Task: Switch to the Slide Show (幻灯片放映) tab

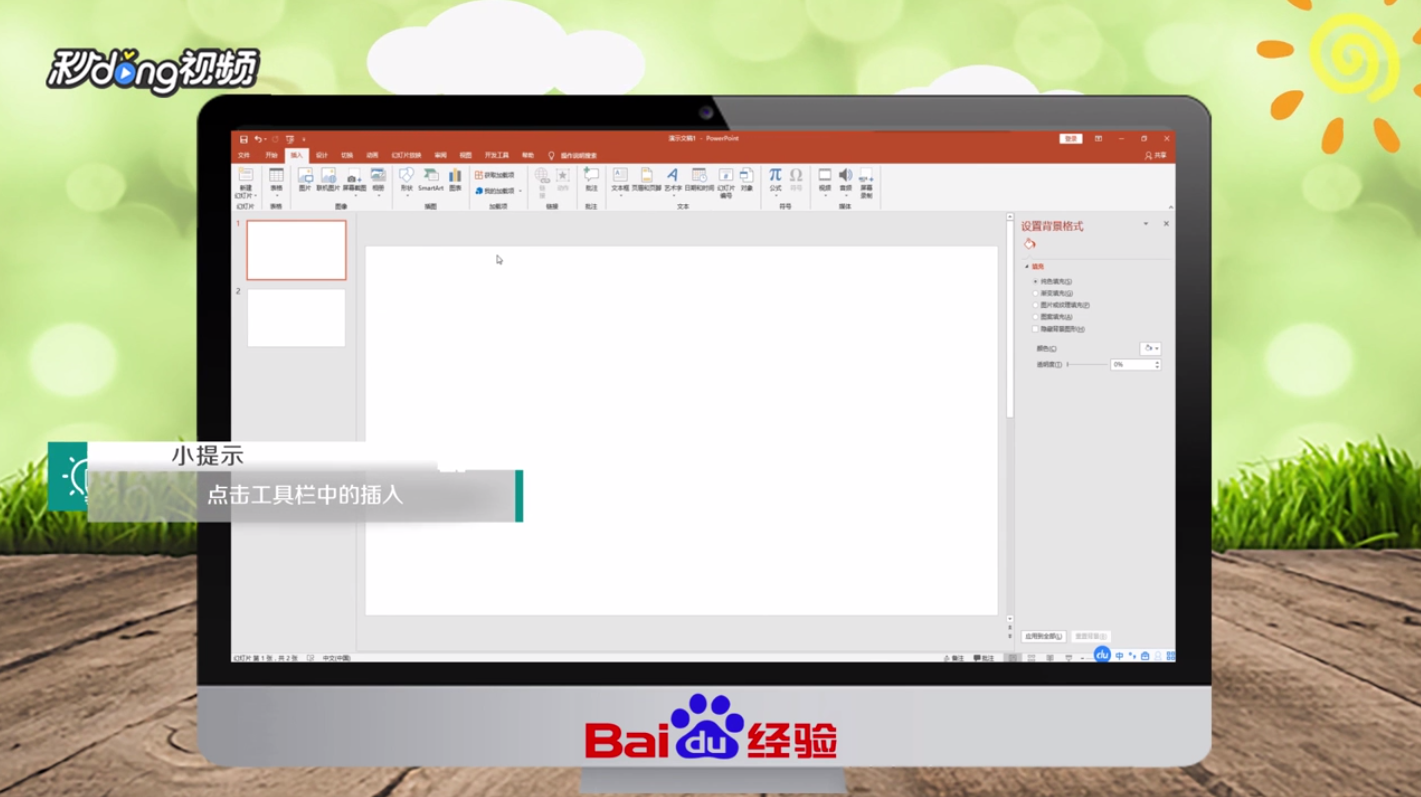Action: point(406,155)
